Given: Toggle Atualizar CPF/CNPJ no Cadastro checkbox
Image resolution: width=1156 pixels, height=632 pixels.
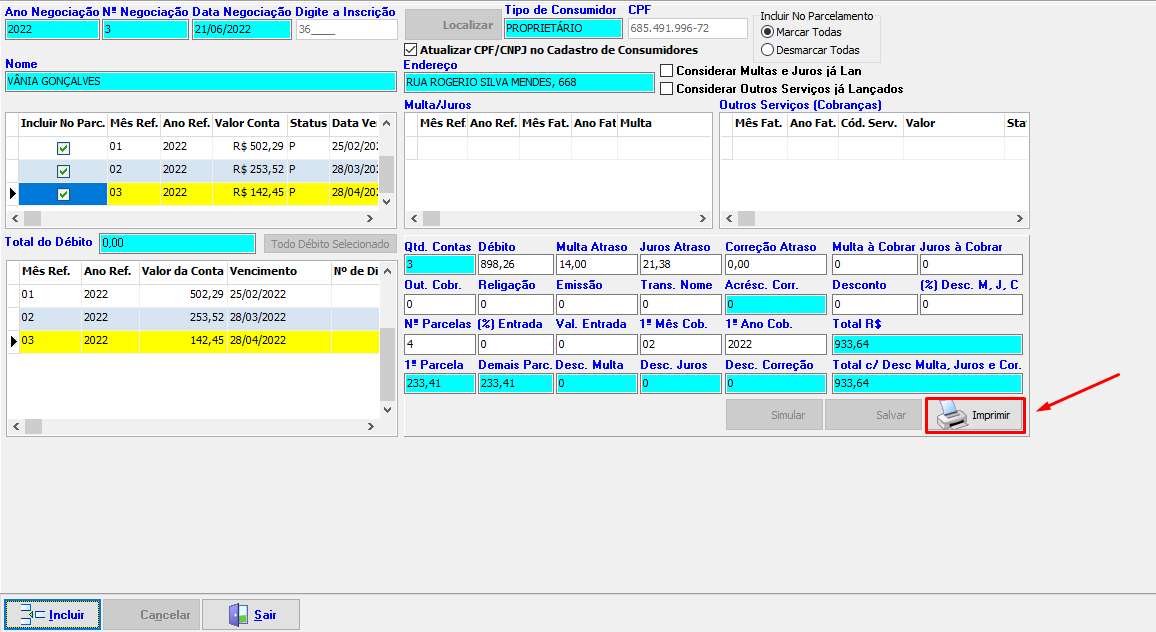Looking at the screenshot, I should (x=411, y=50).
